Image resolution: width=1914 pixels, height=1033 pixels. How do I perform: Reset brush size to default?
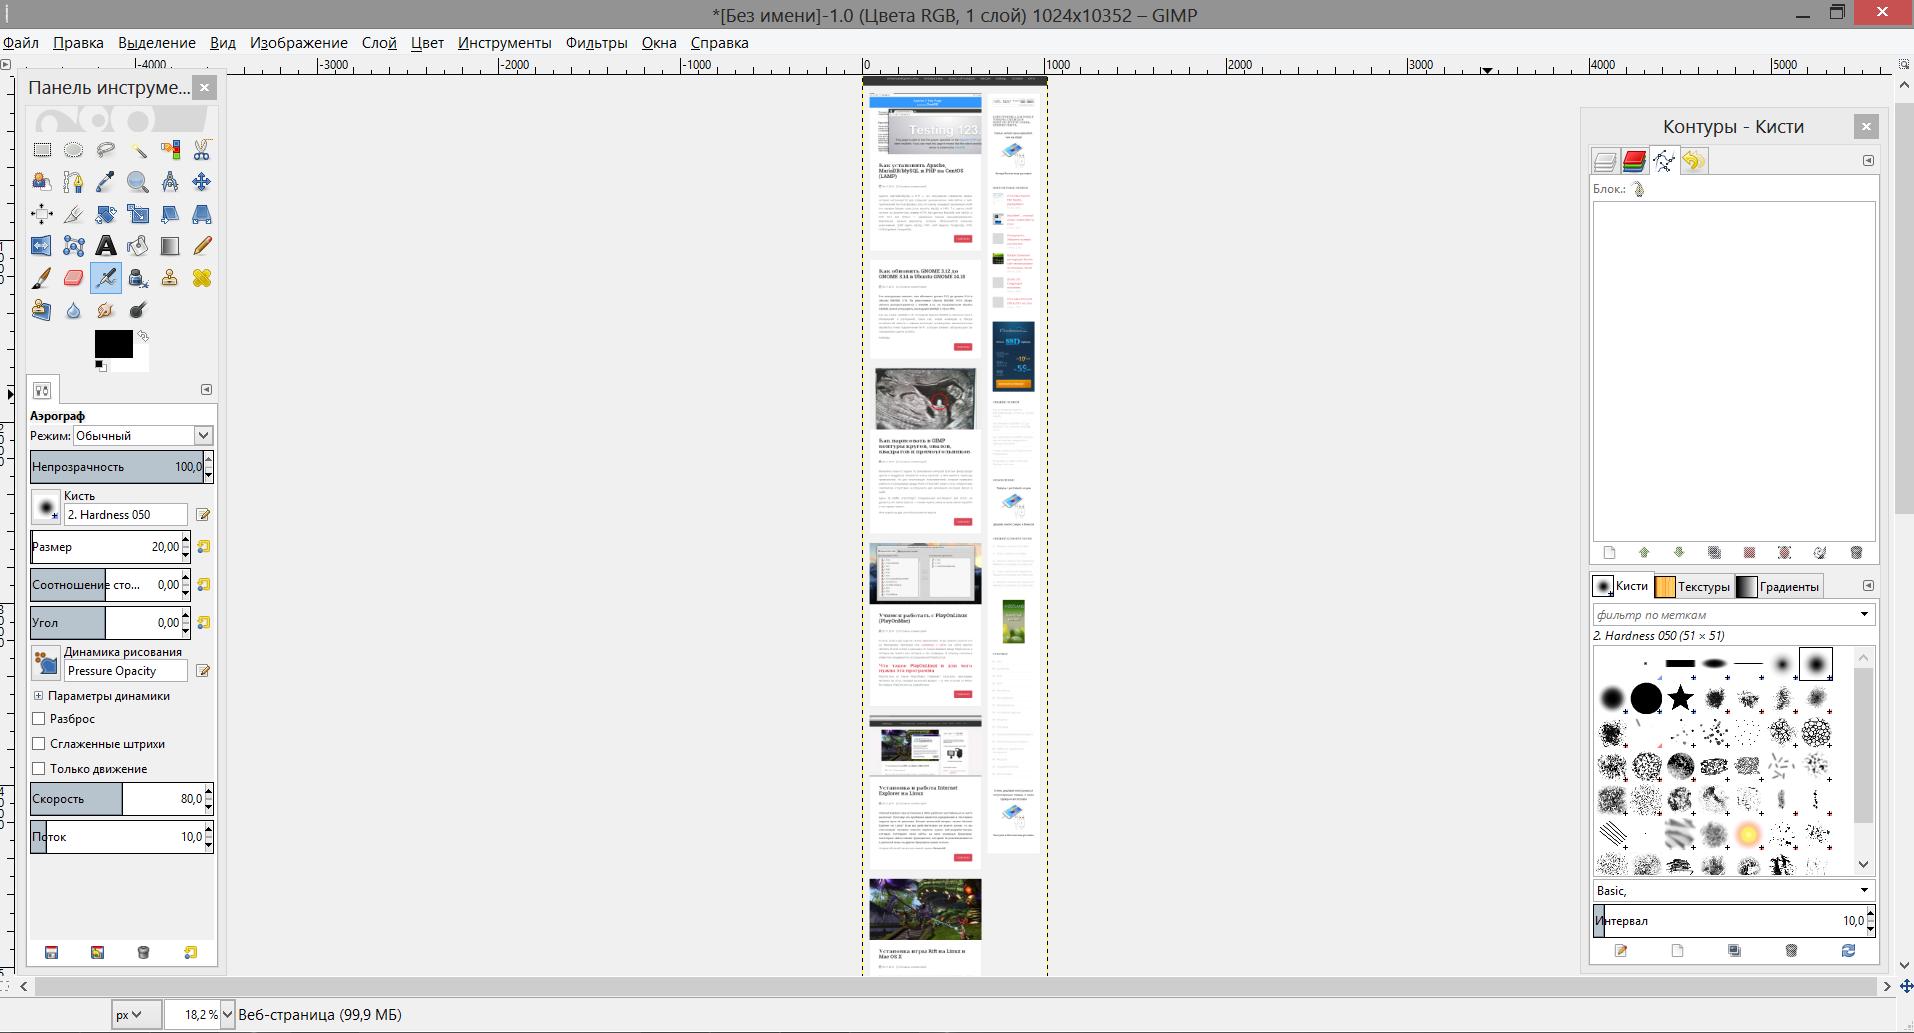204,547
